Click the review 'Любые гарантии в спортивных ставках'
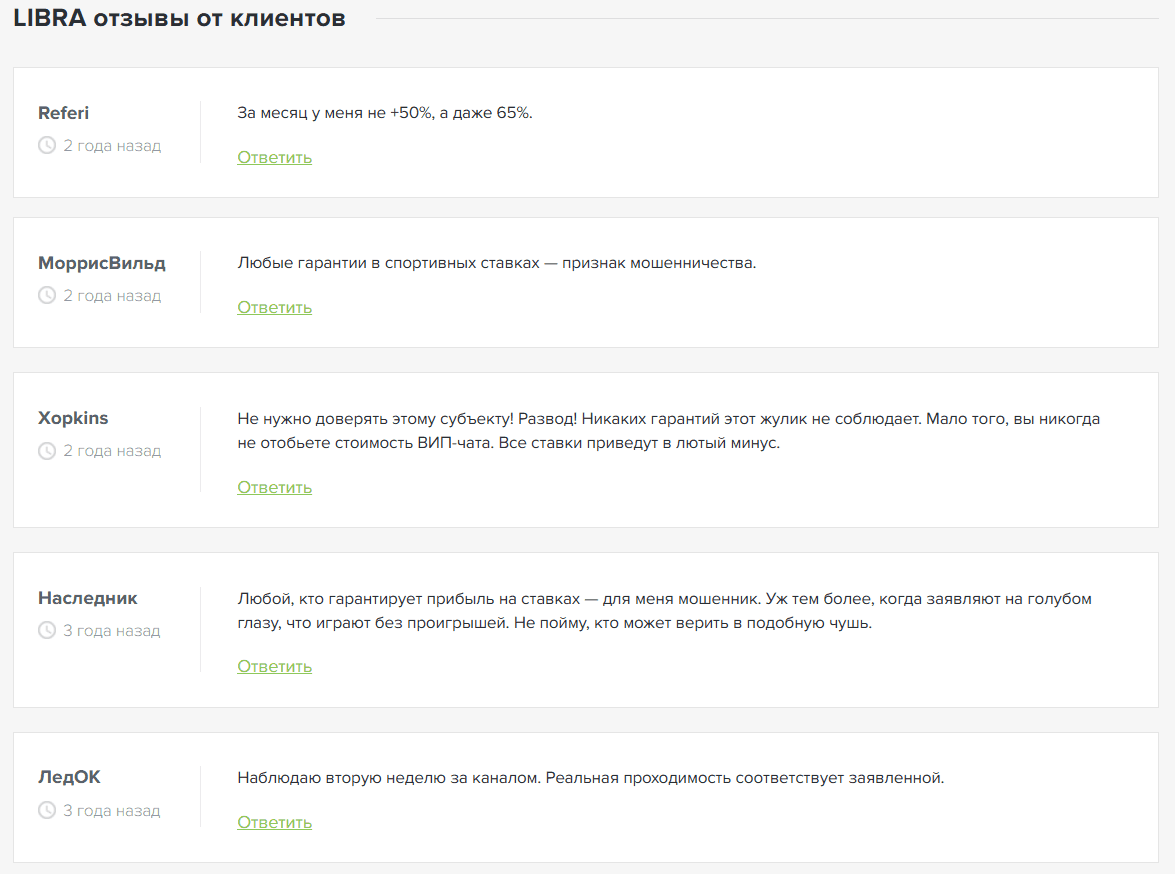 [497, 263]
